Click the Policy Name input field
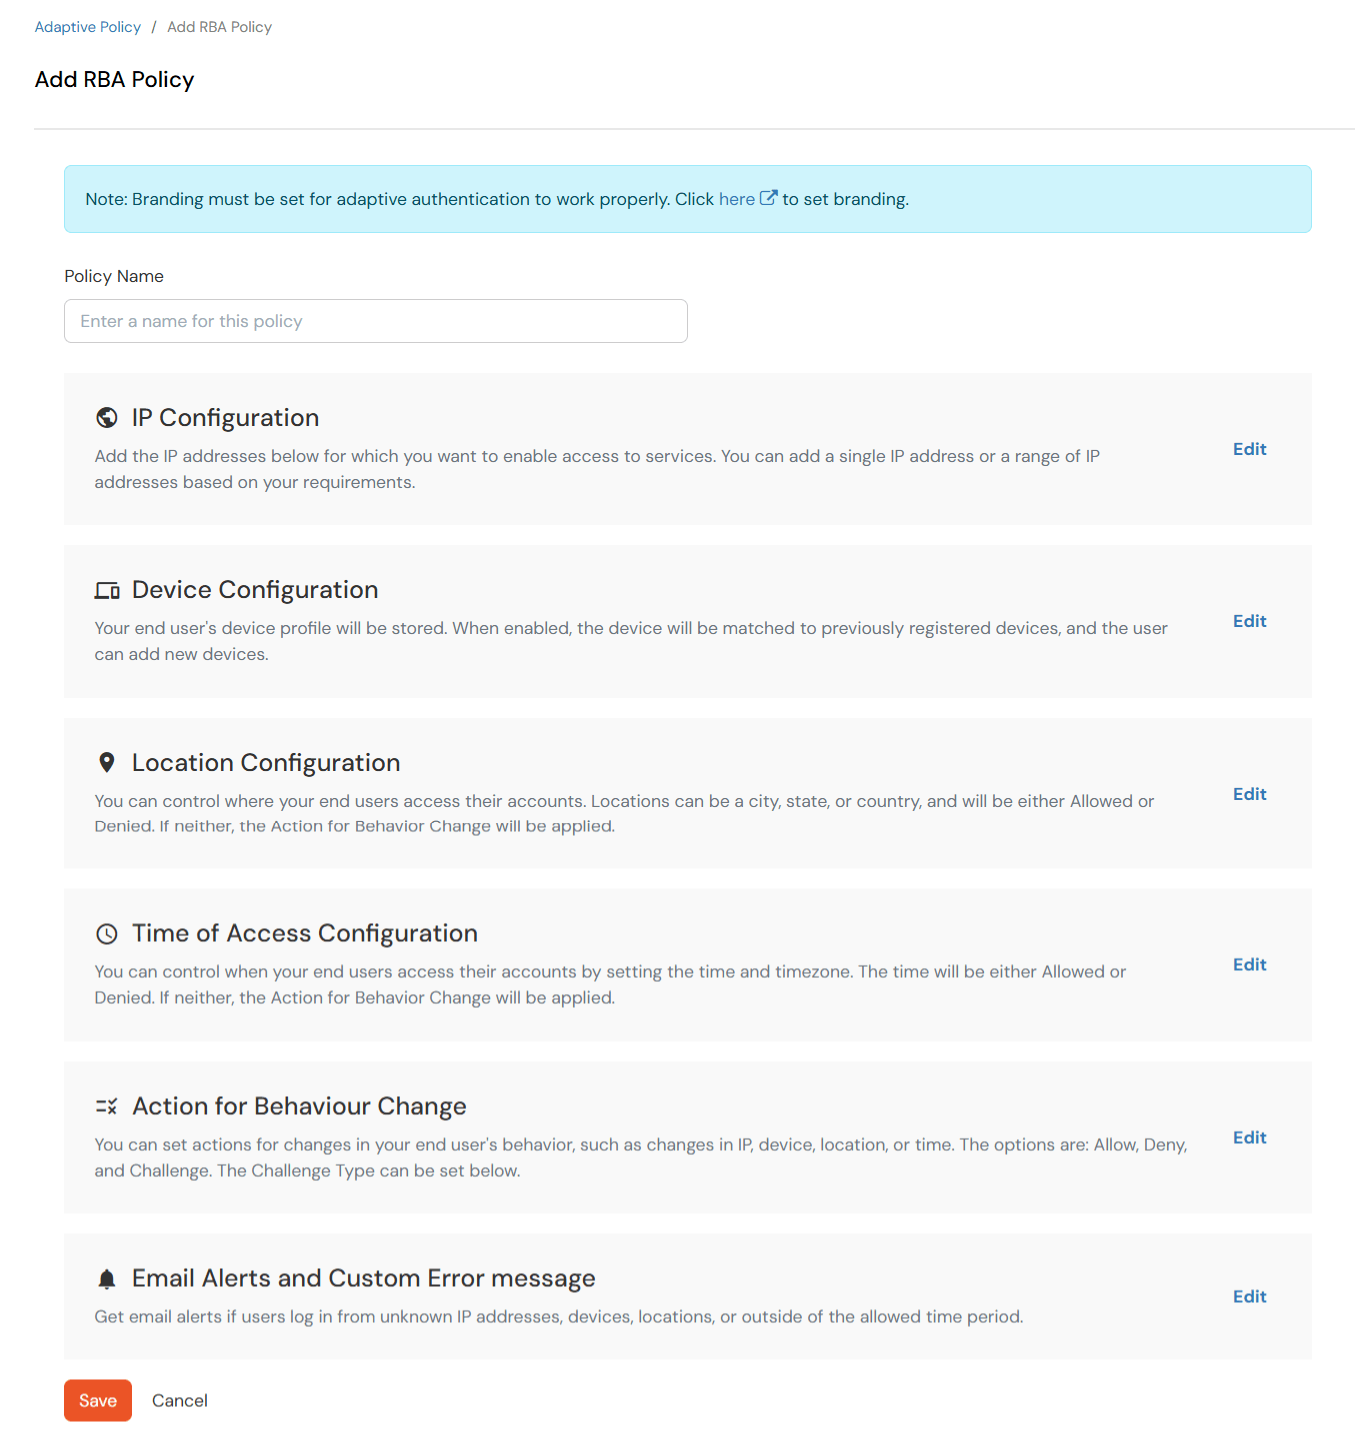The width and height of the screenshot is (1355, 1444). pyautogui.click(x=375, y=320)
